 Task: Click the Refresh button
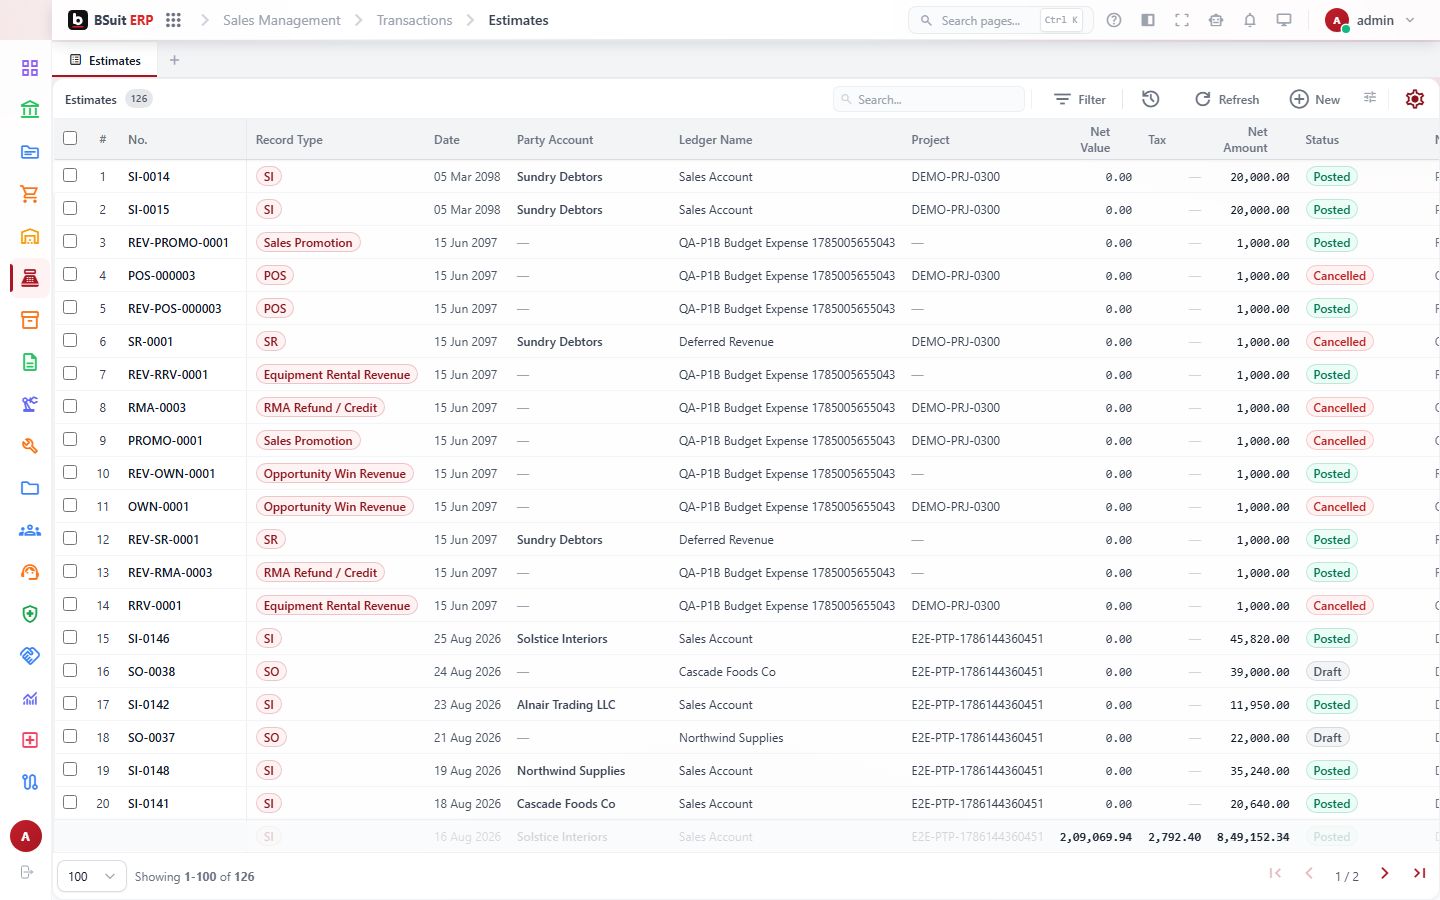(x=1227, y=99)
